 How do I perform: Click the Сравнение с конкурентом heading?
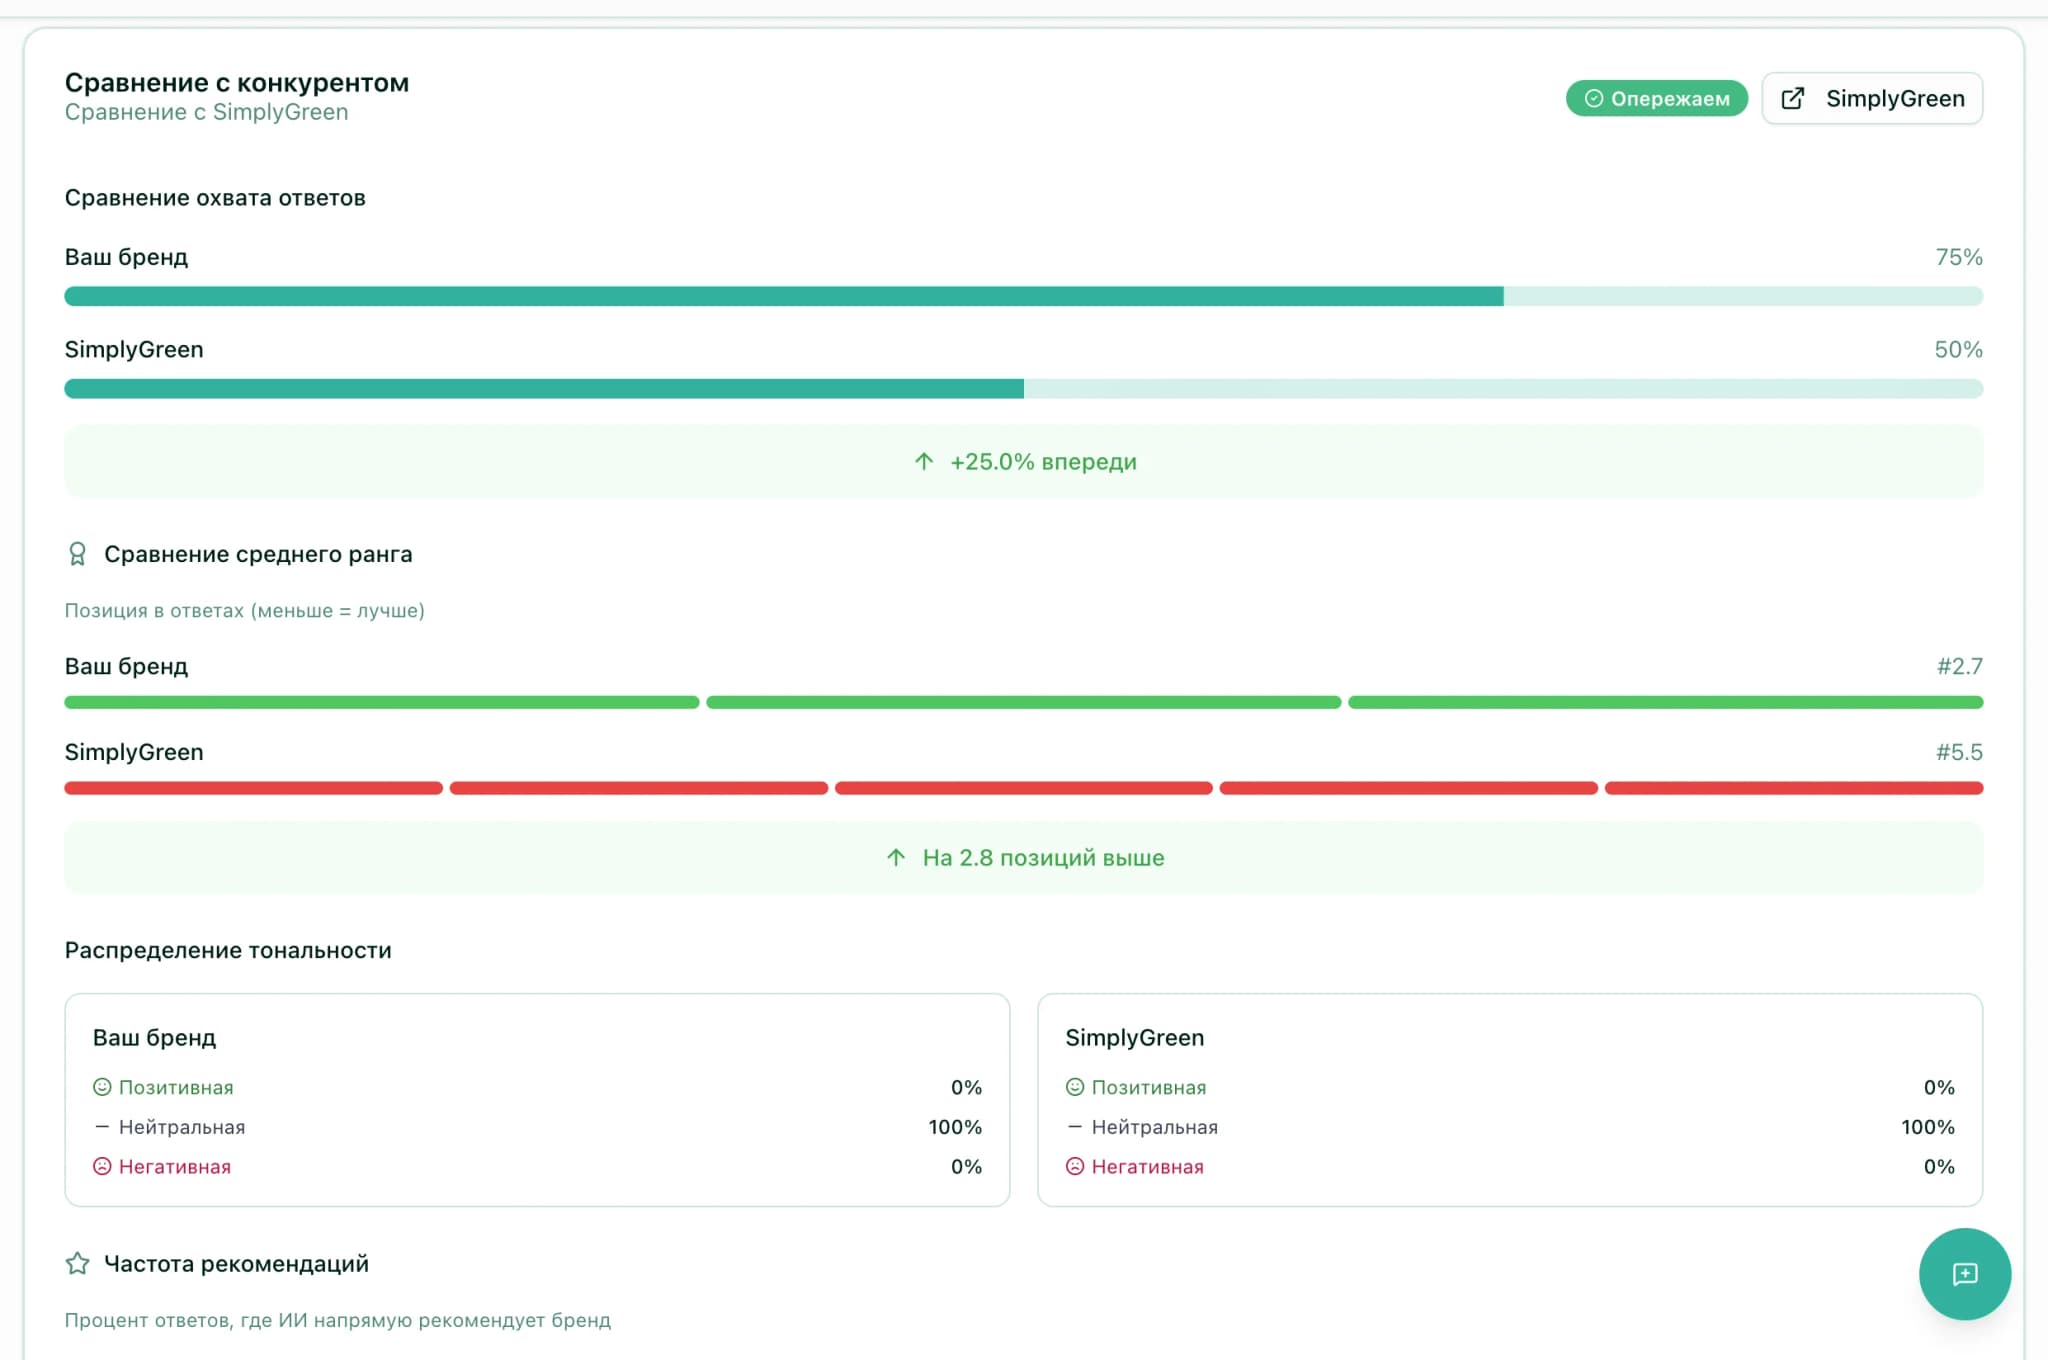(237, 83)
